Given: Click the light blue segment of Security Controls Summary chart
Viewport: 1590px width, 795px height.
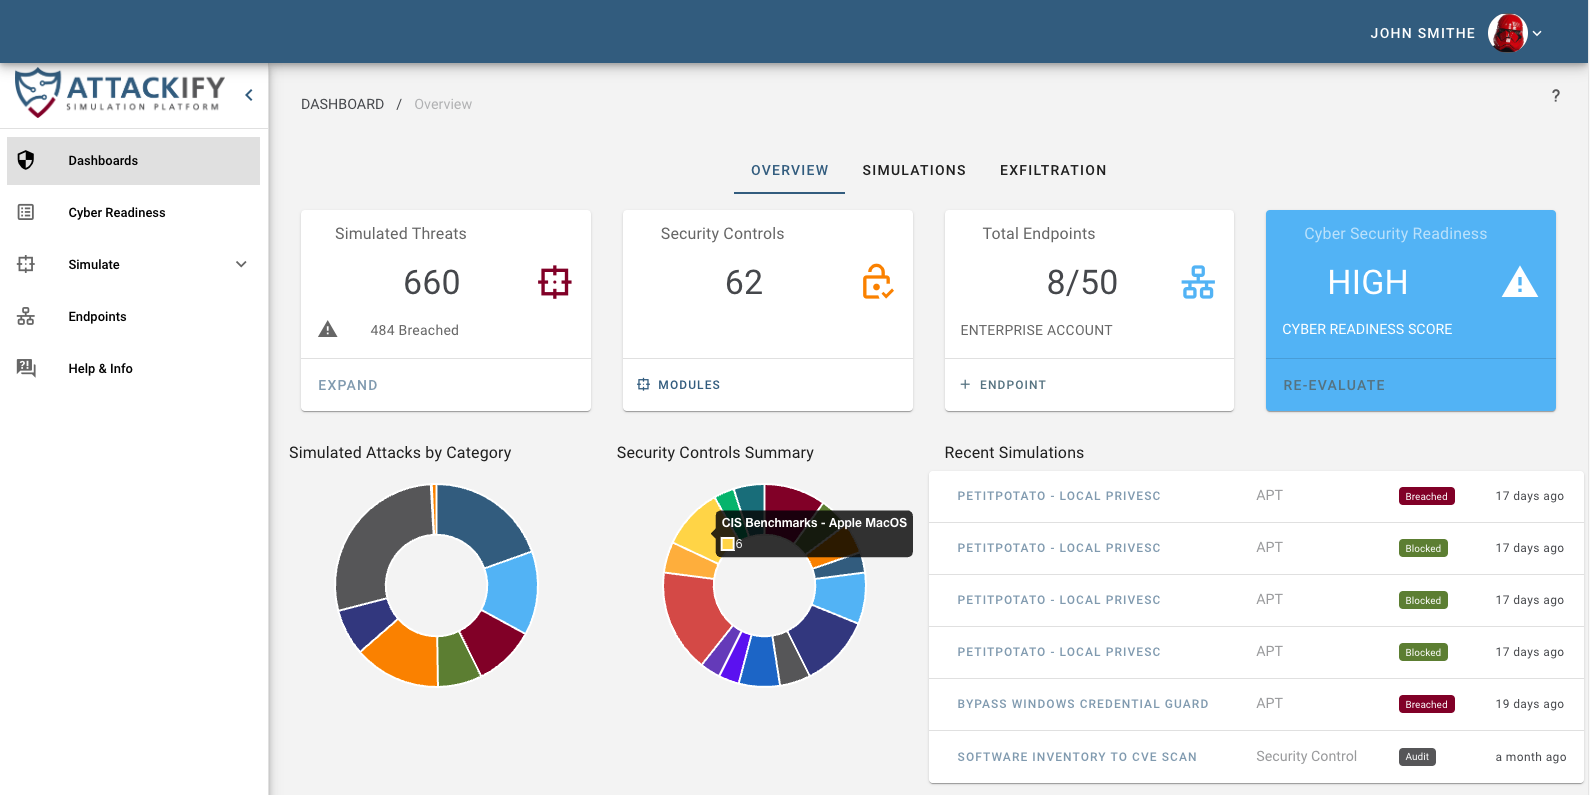Looking at the screenshot, I should tap(841, 597).
